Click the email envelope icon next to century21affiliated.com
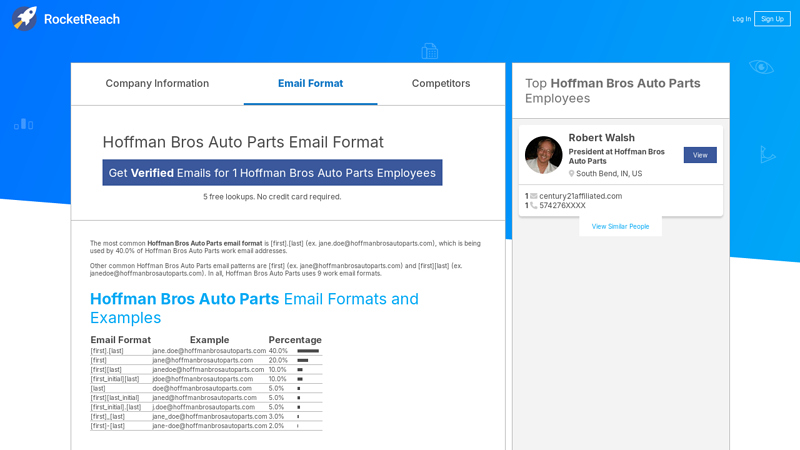The image size is (800, 450). (534, 196)
